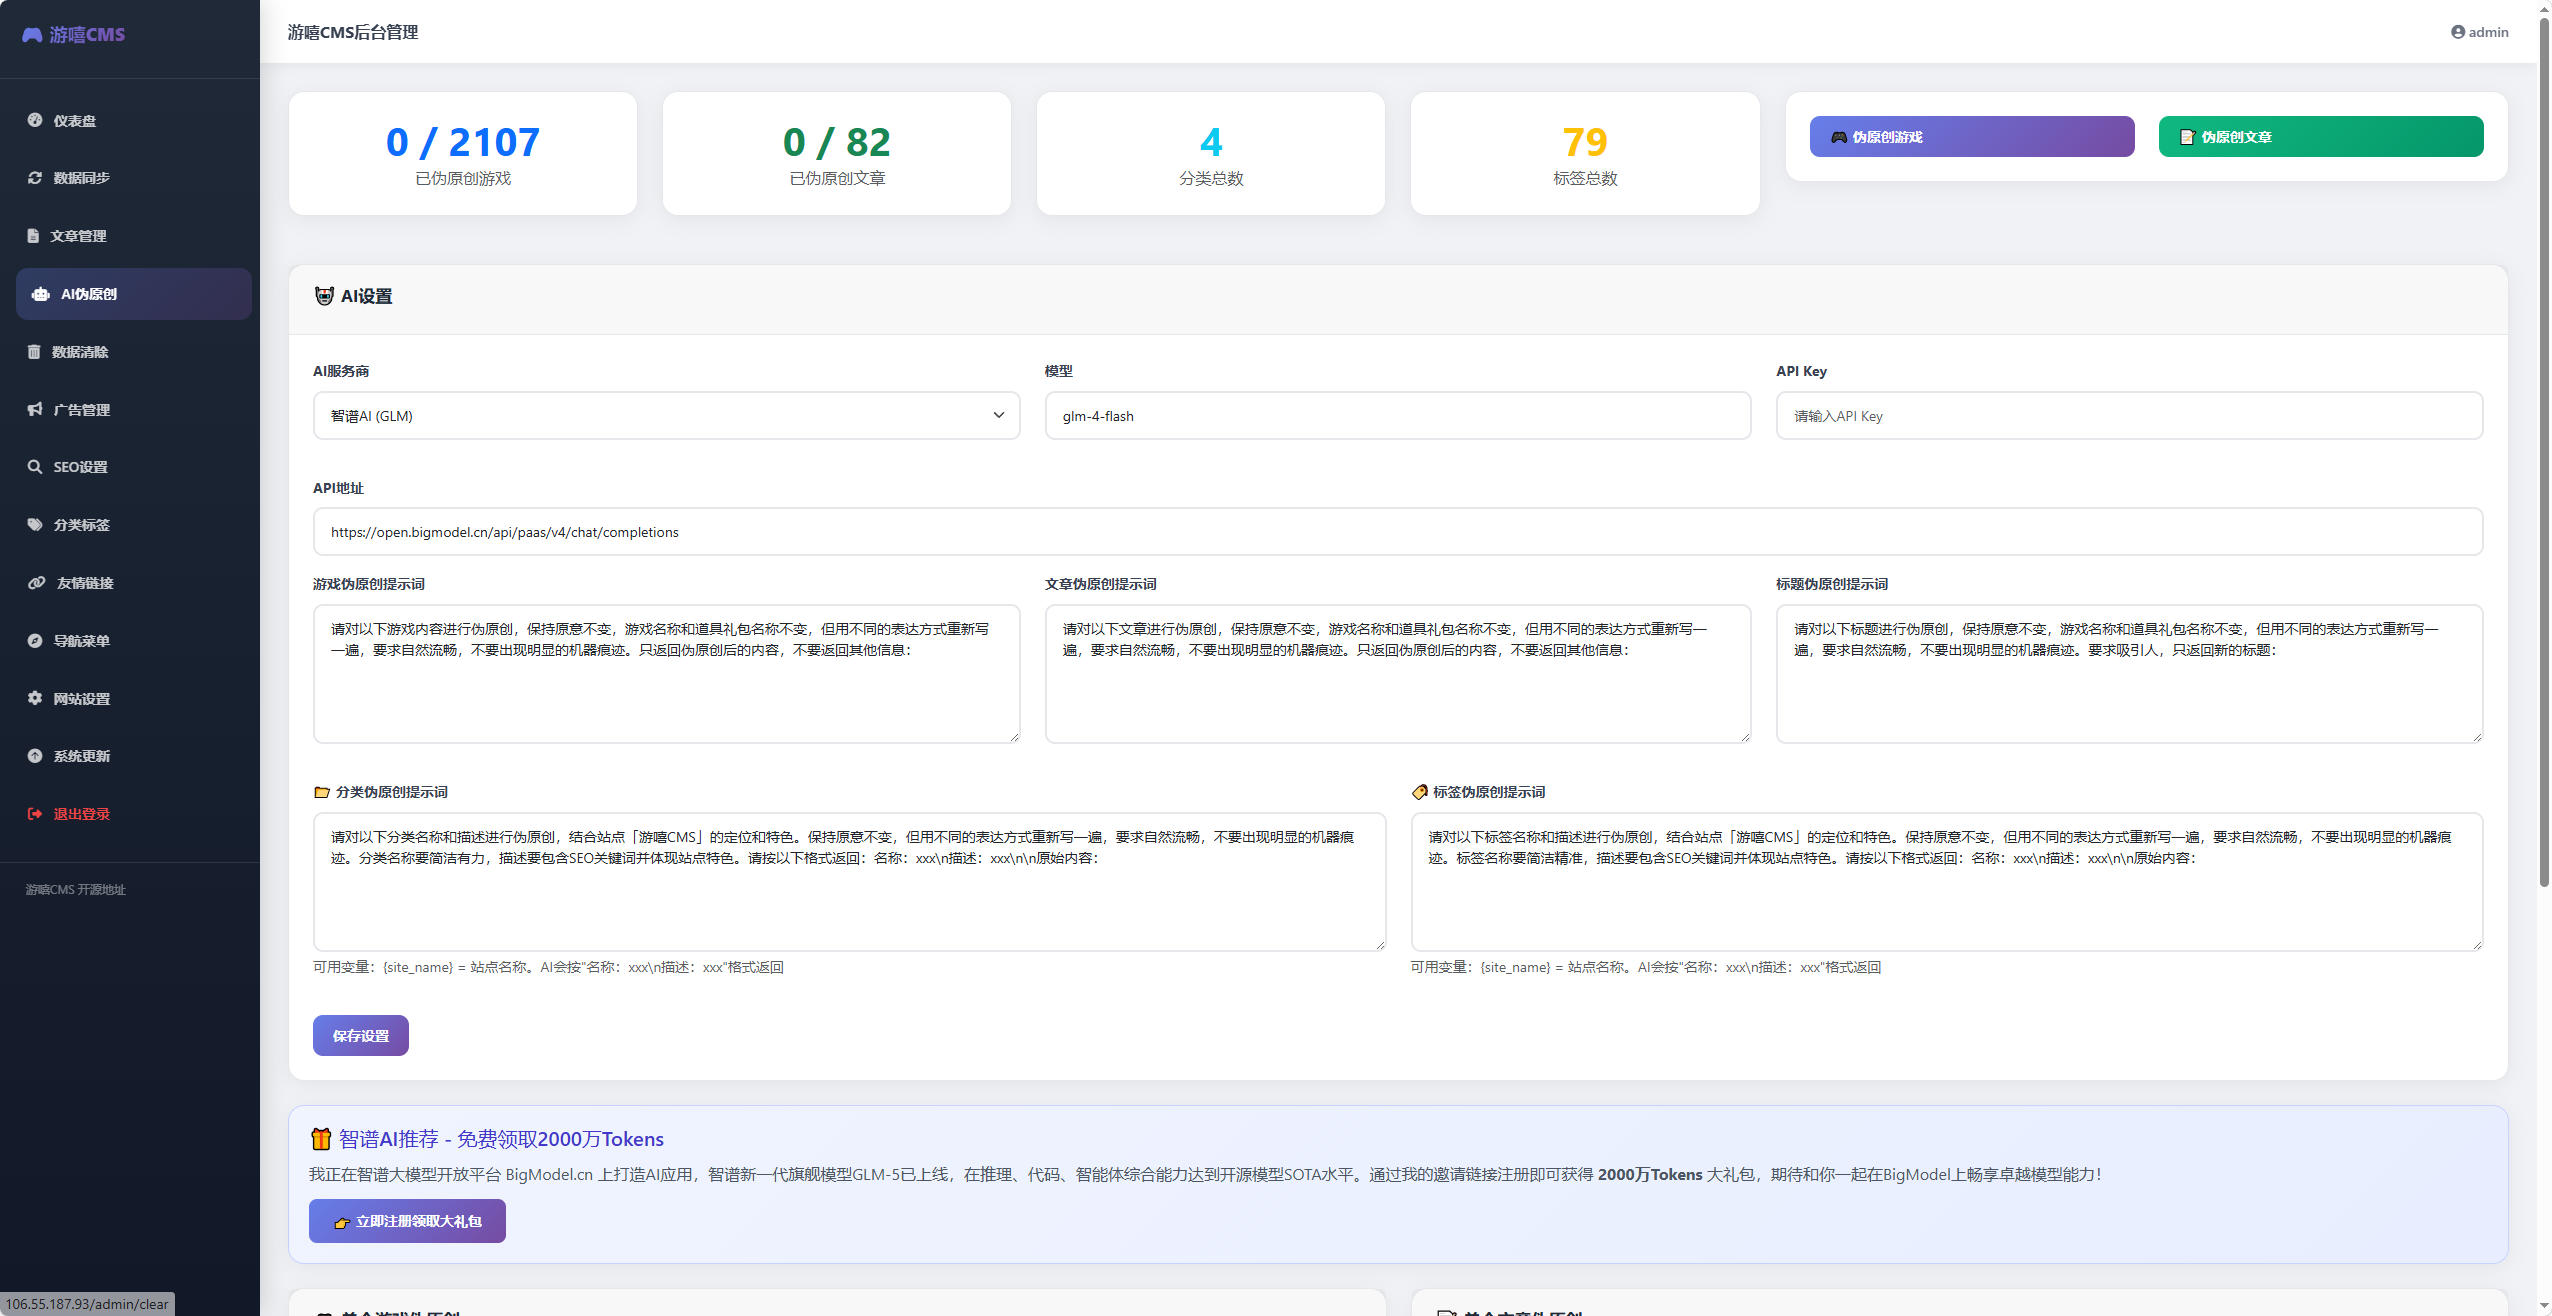The height and width of the screenshot is (1316, 2552).
Task: Open 数据清除 in the sidebar
Action: click(134, 352)
